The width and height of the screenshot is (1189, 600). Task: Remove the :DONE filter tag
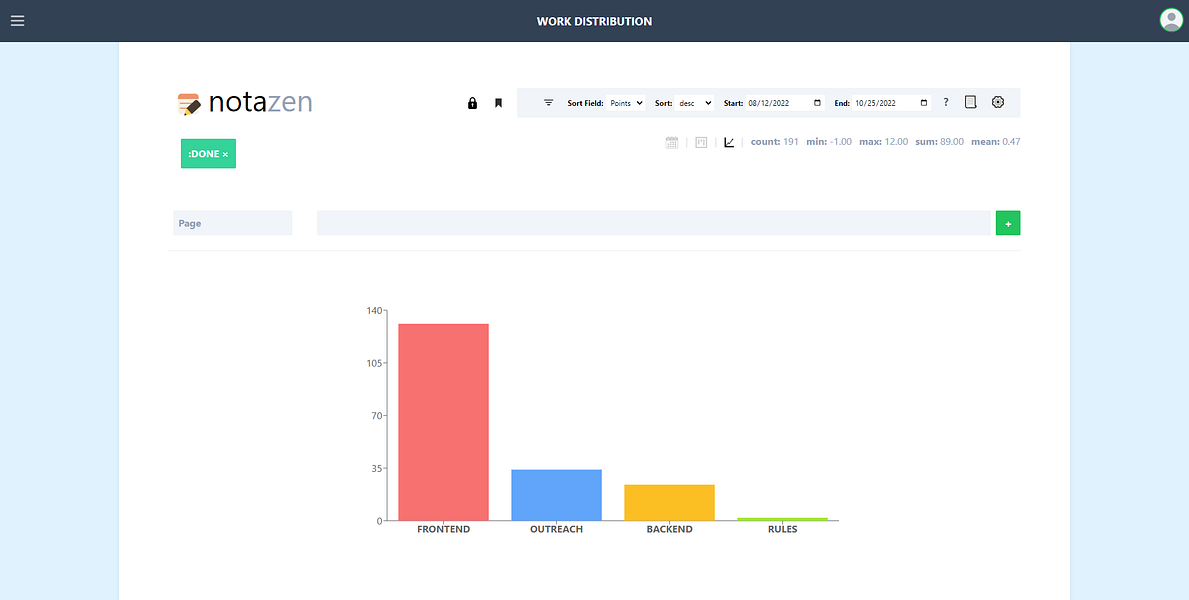(225, 154)
